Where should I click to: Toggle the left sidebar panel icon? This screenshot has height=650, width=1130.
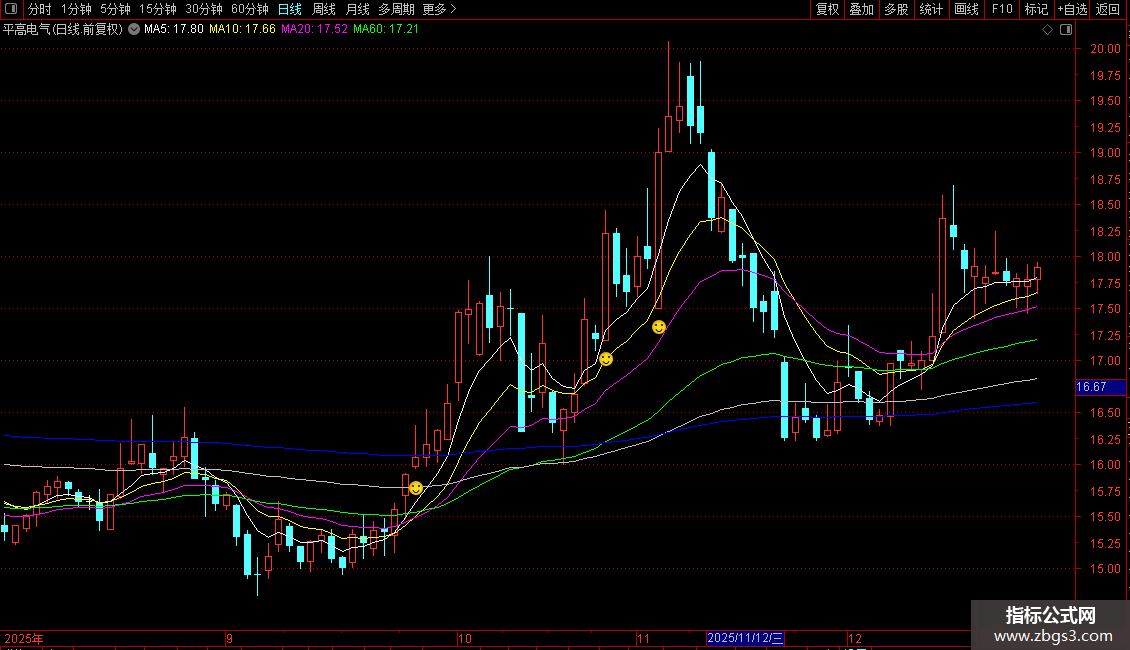point(11,9)
